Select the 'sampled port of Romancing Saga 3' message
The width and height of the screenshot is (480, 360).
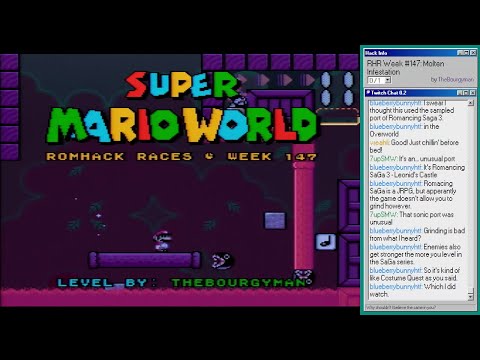point(412,110)
